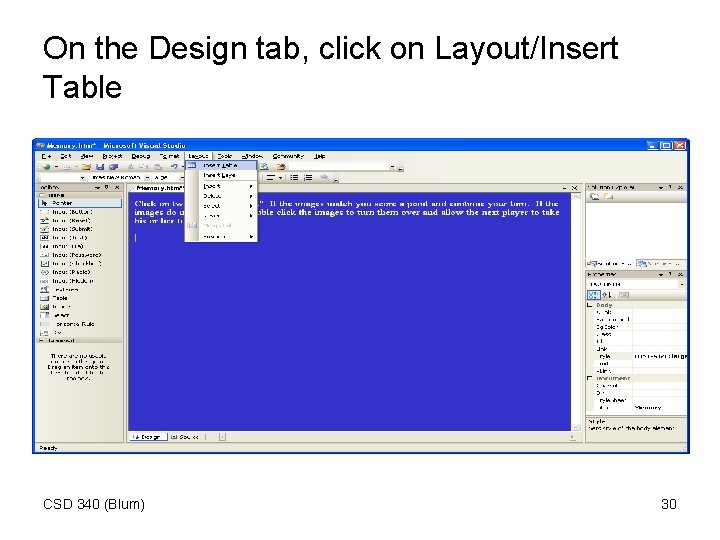Open the View menu
Viewport: 720px width, 540px height.
pos(87,156)
